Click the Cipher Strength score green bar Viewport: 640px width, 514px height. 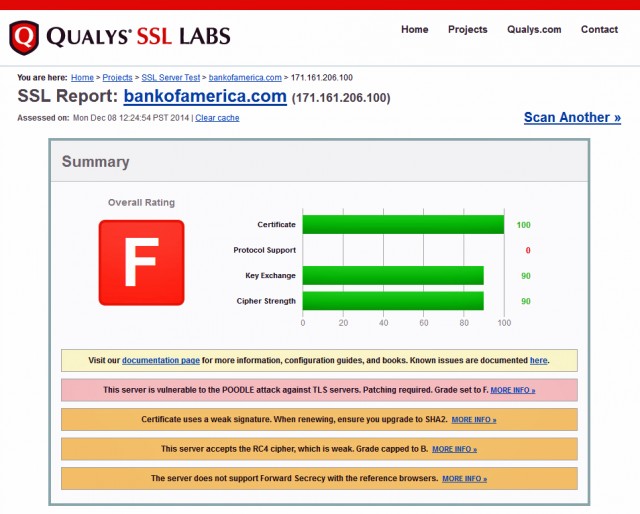pos(393,301)
